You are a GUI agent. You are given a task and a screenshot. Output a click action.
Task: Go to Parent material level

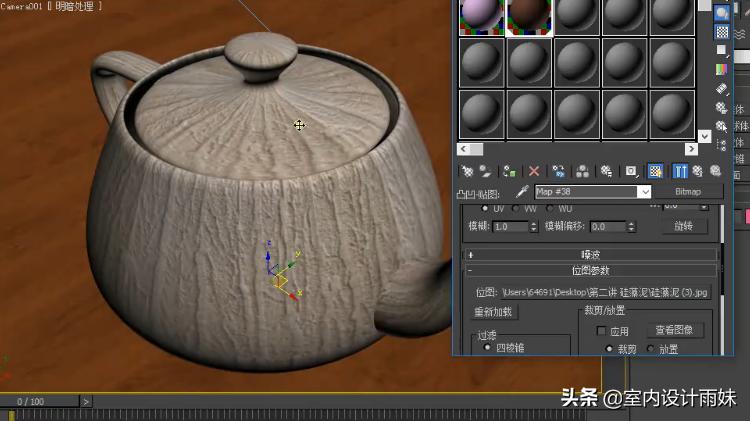pos(698,171)
